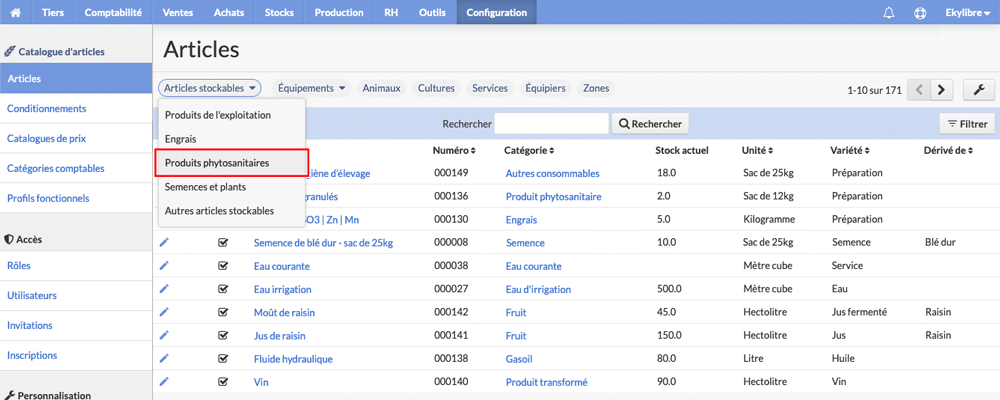Filter by Équipiers

coord(545,89)
